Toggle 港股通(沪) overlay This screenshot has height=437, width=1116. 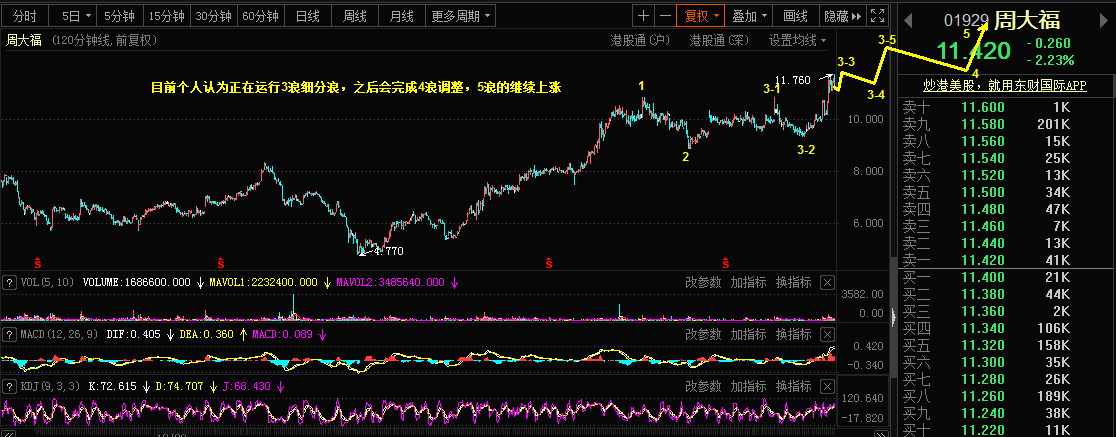click(640, 41)
